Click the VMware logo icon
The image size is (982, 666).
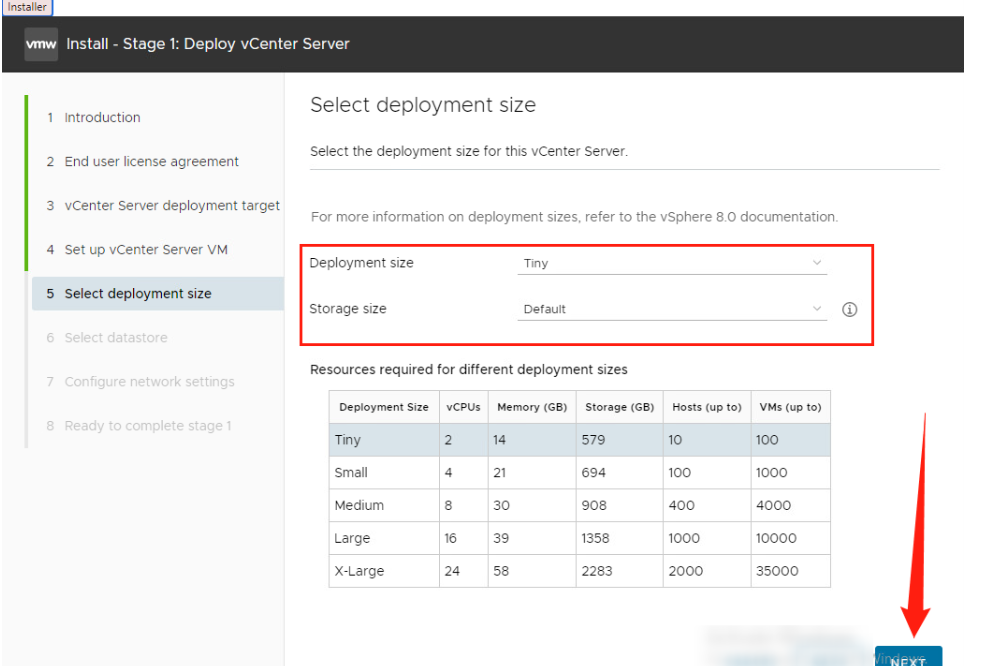40,44
